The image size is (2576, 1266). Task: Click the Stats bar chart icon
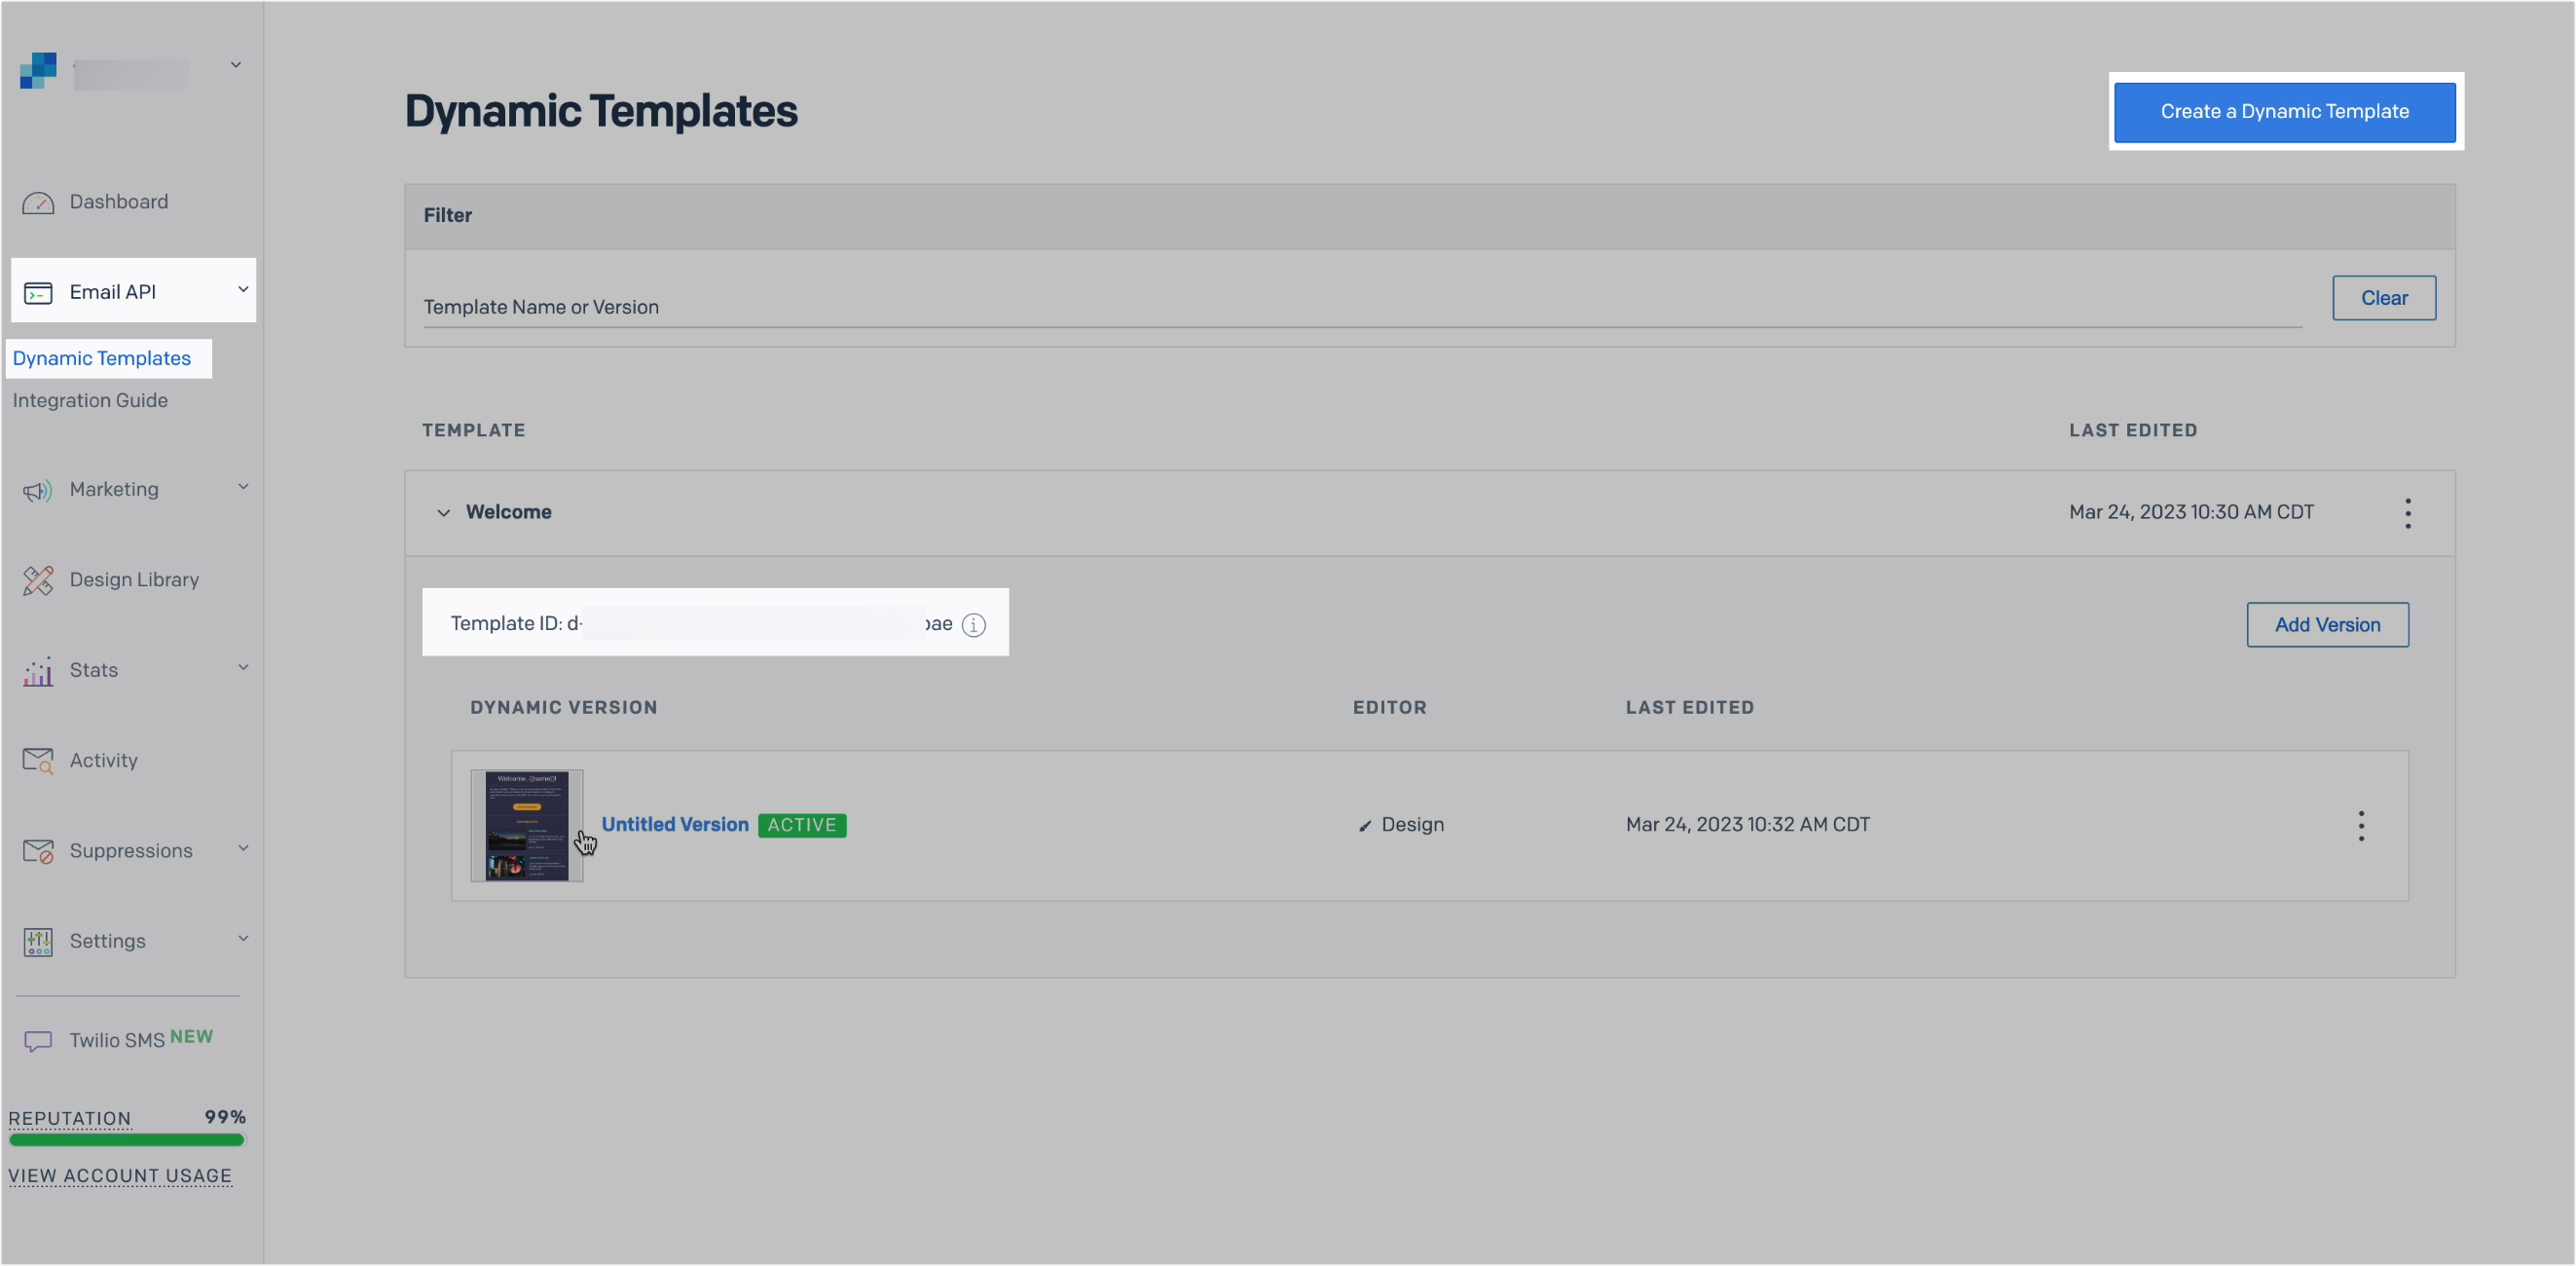[38, 670]
